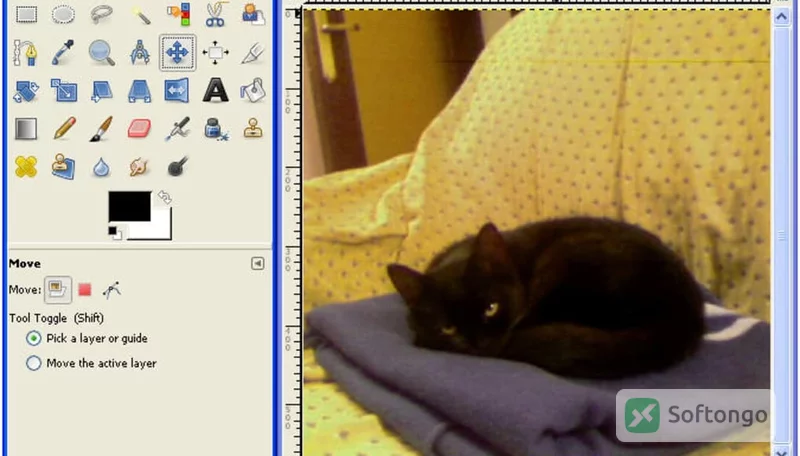
Task: Open the Move tool options menu arrow
Action: pyautogui.click(x=258, y=263)
